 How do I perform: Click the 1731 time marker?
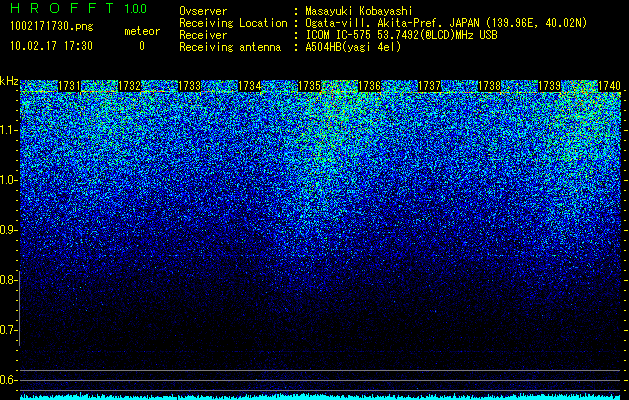[x=69, y=86]
